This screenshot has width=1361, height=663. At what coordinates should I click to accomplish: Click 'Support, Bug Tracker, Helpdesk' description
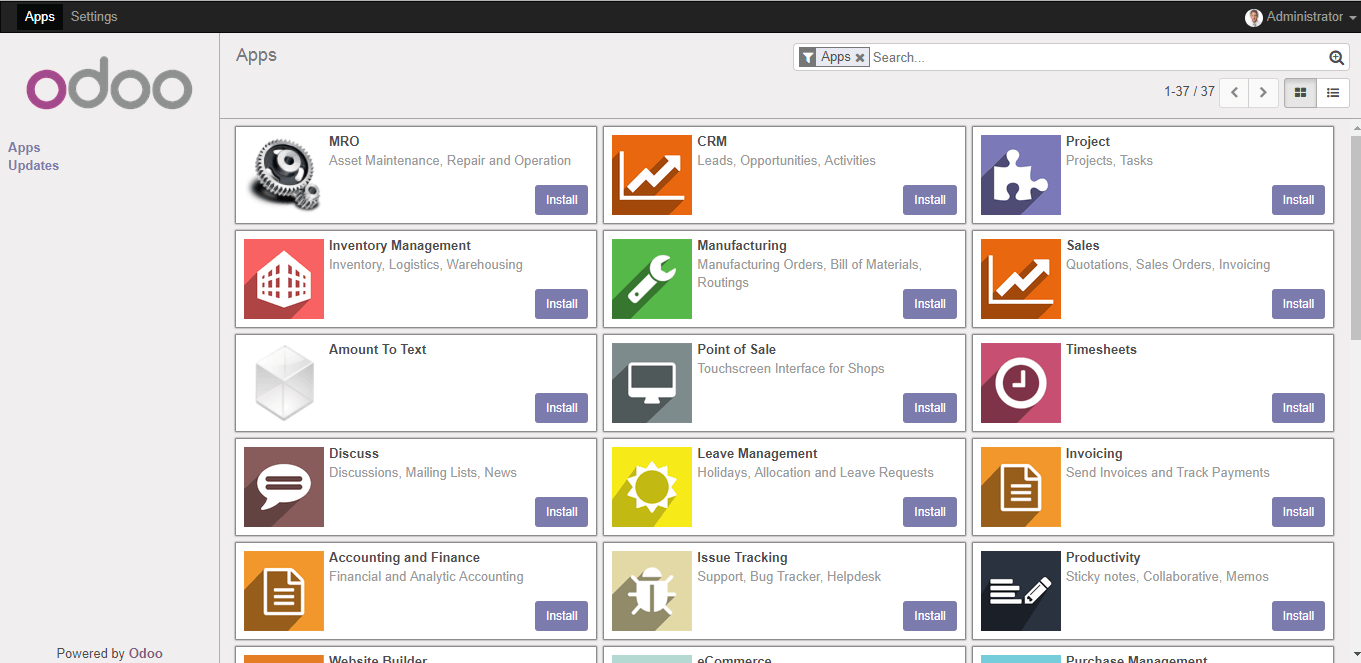pyautogui.click(x=789, y=577)
